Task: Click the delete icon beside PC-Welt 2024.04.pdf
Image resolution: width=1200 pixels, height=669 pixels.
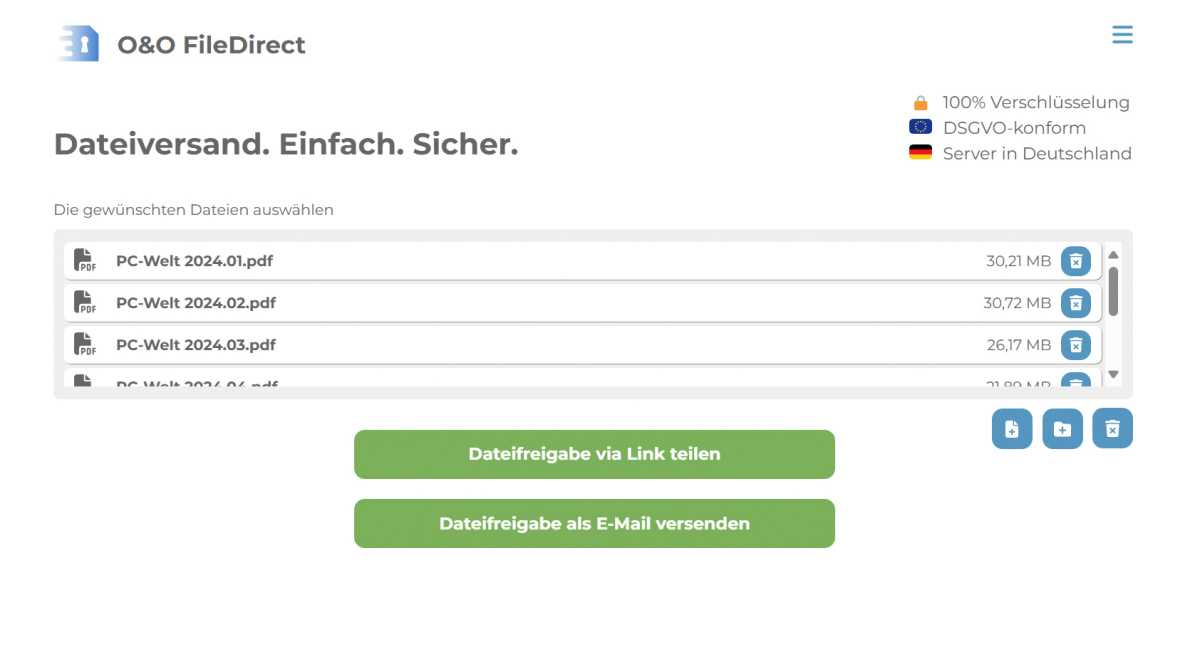Action: [x=1076, y=384]
